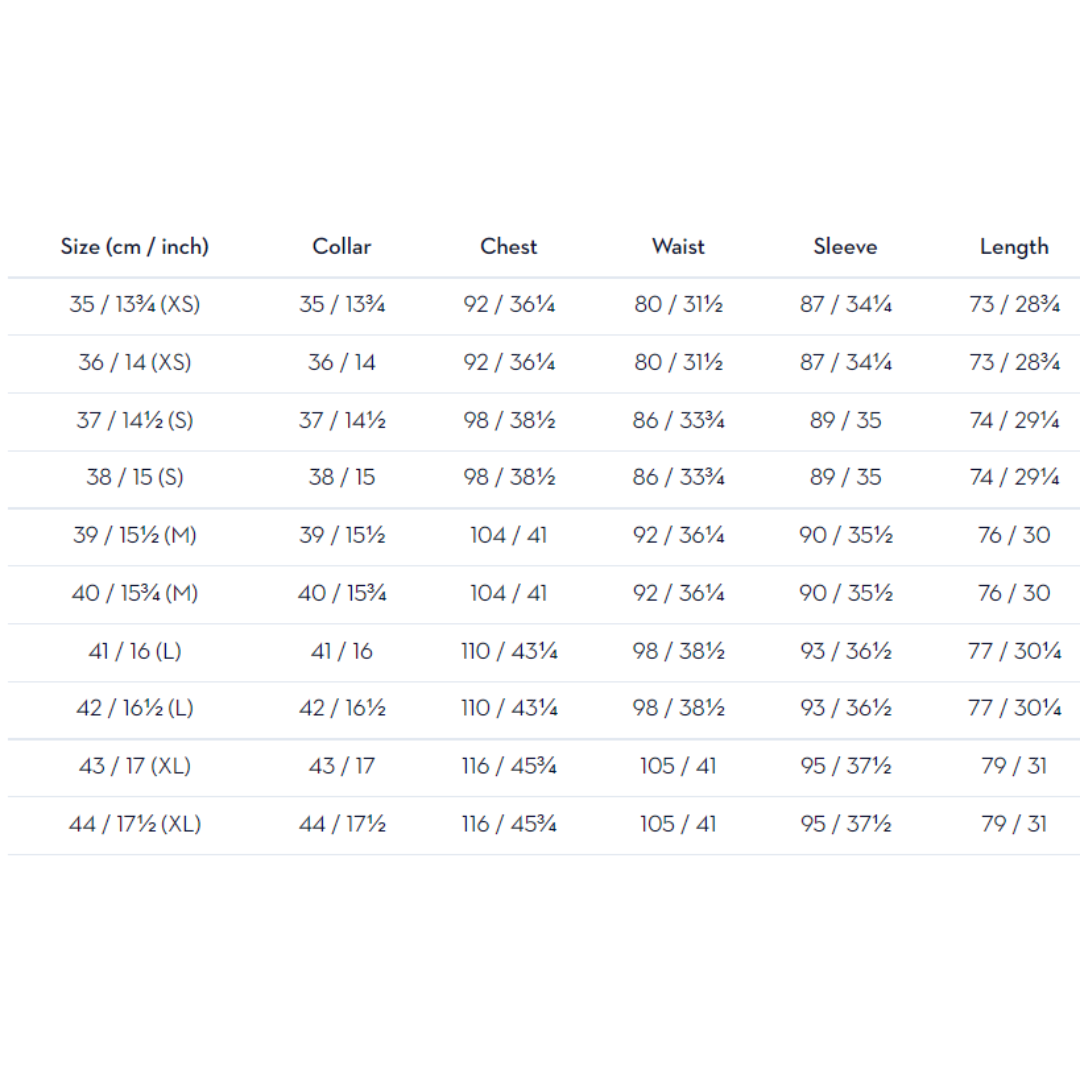The image size is (1080, 1080).
Task: Click the Size (cm / inch) column header
Action: (135, 247)
